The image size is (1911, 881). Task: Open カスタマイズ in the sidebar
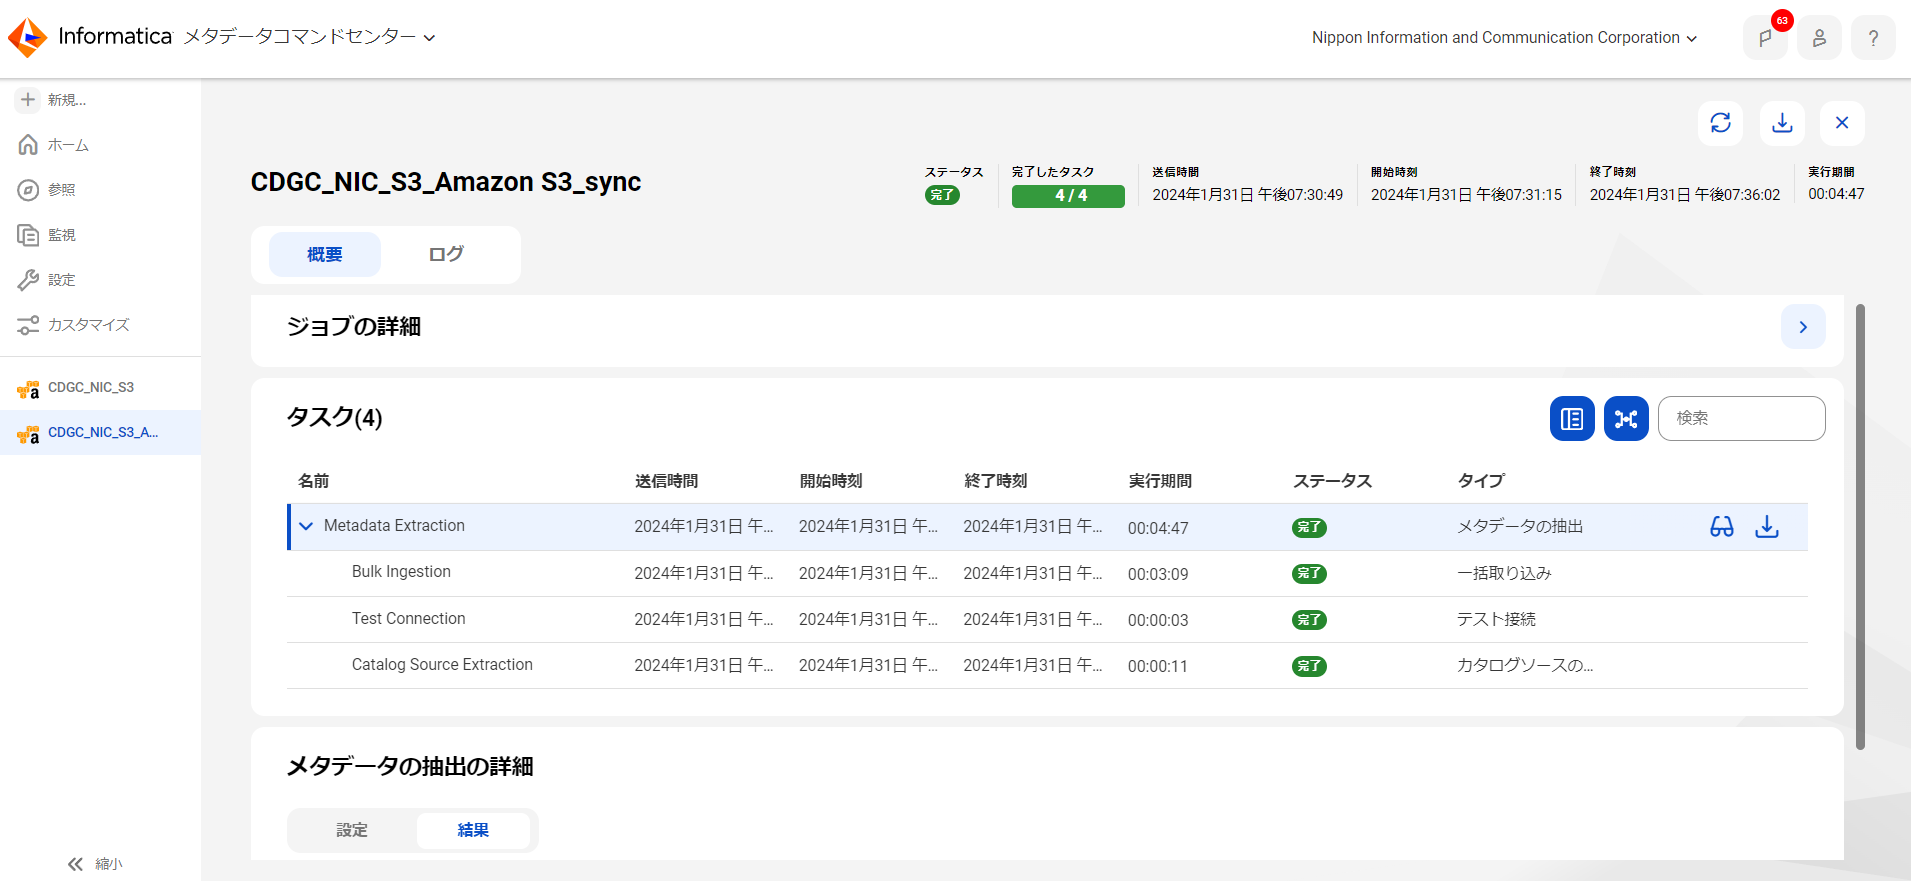pyautogui.click(x=74, y=325)
